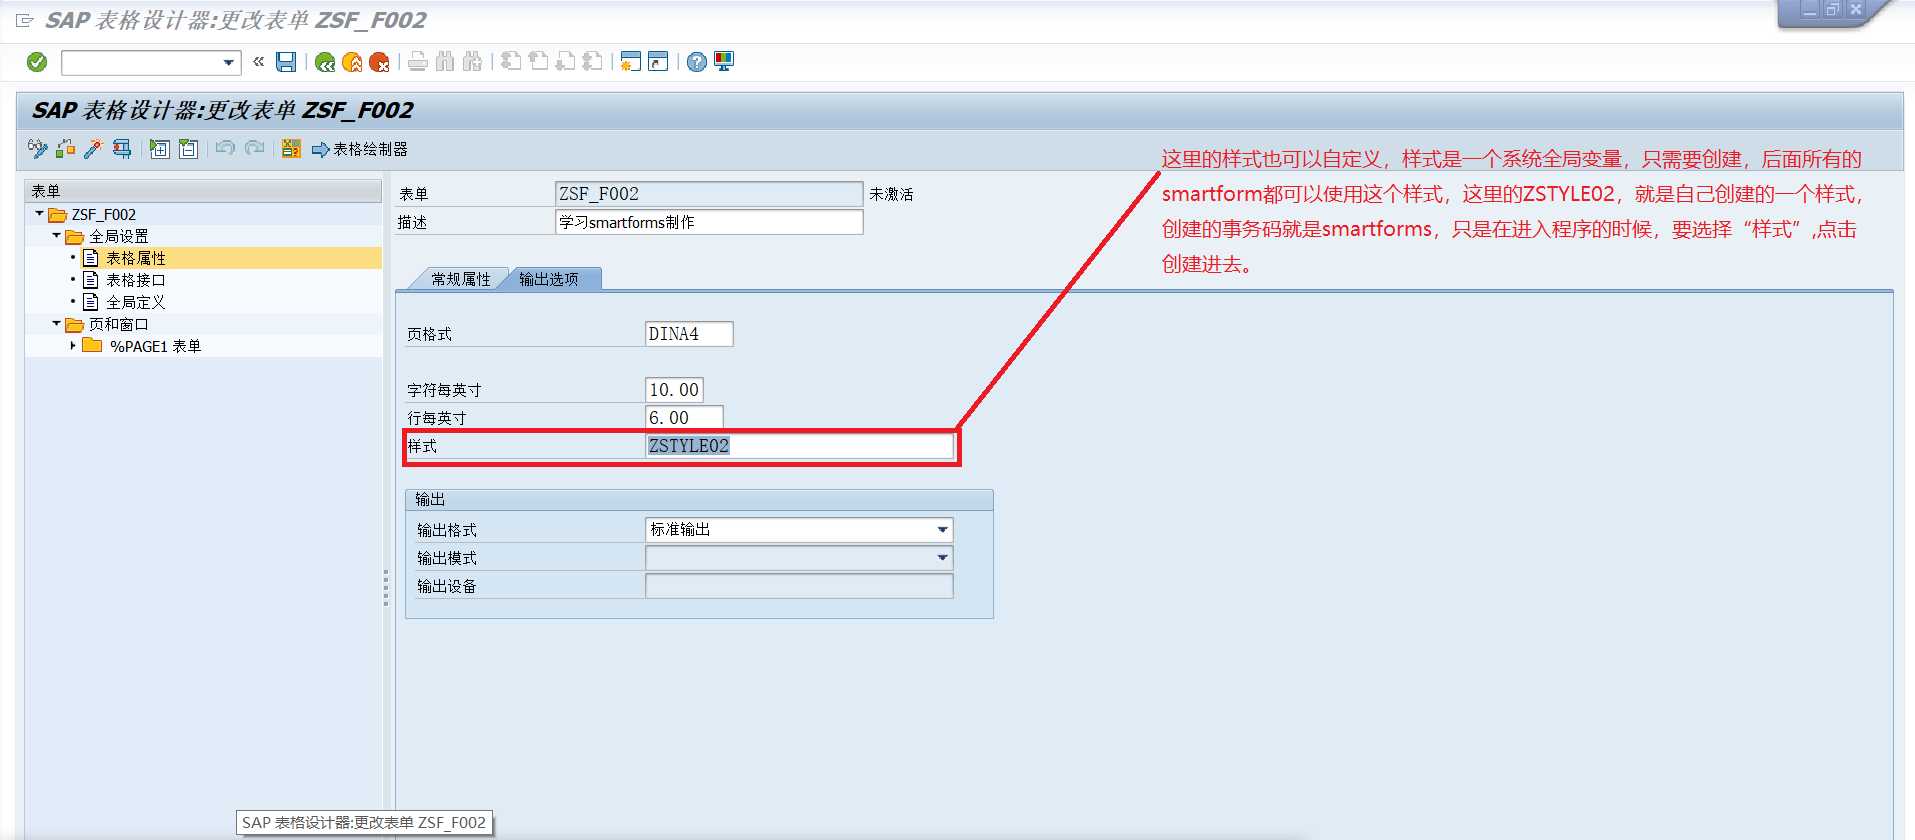Click the 未激活 status text
The width and height of the screenshot is (1915, 840).
[891, 194]
